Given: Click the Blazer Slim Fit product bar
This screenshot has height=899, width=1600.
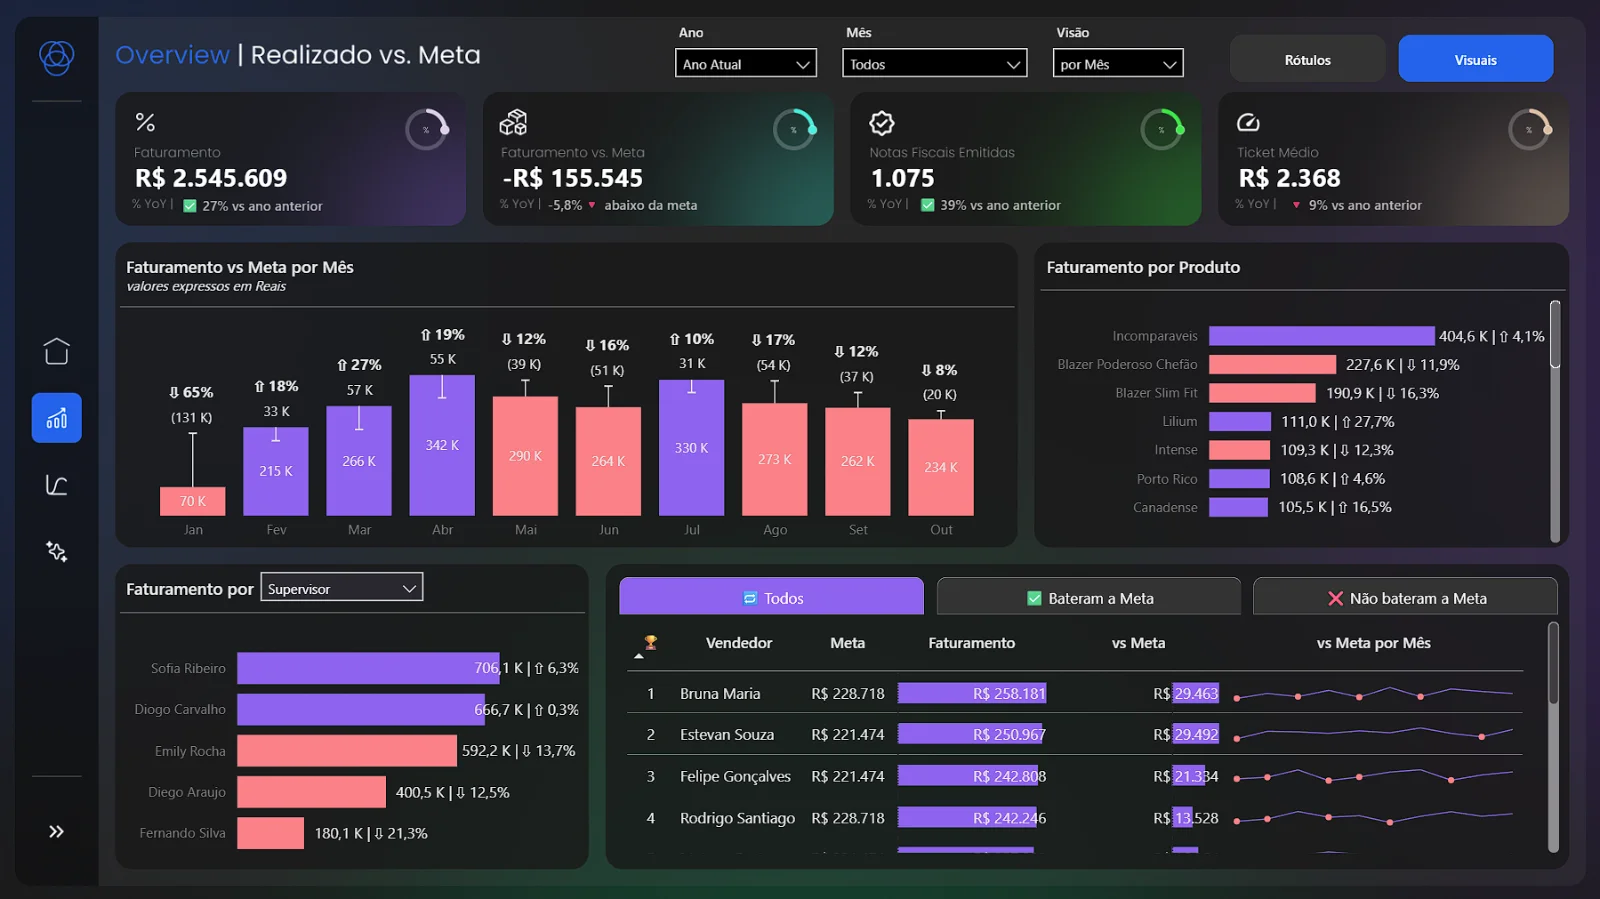Looking at the screenshot, I should click(x=1262, y=393).
